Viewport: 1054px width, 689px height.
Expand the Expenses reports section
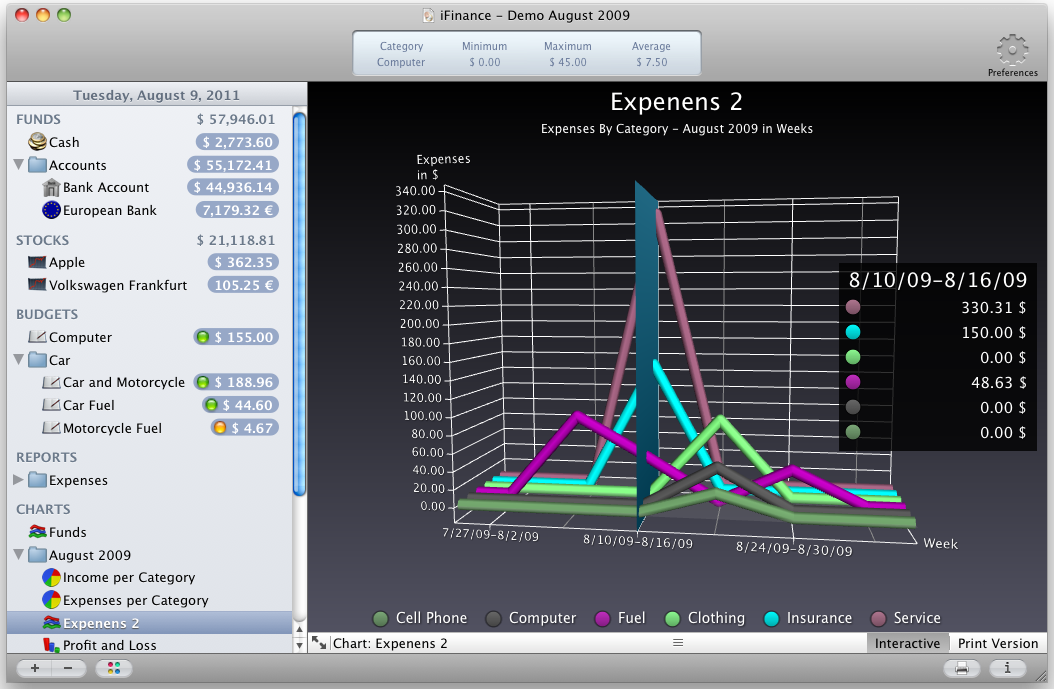tap(19, 479)
